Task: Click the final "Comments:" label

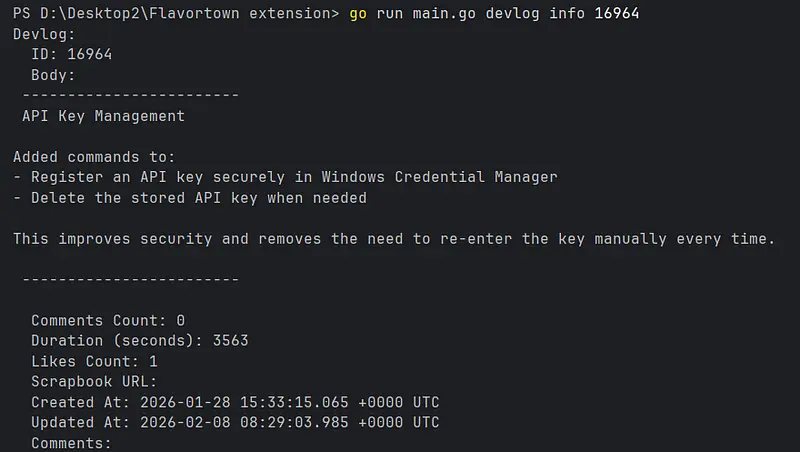Action: (71, 443)
